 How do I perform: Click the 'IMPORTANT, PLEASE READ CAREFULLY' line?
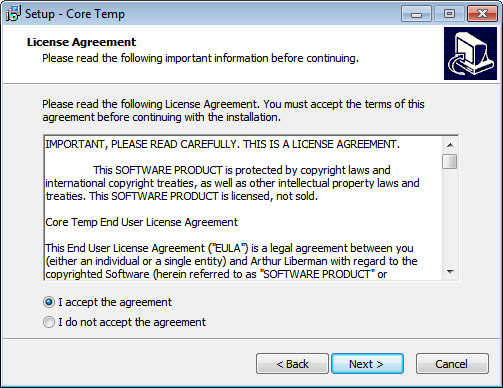point(222,144)
